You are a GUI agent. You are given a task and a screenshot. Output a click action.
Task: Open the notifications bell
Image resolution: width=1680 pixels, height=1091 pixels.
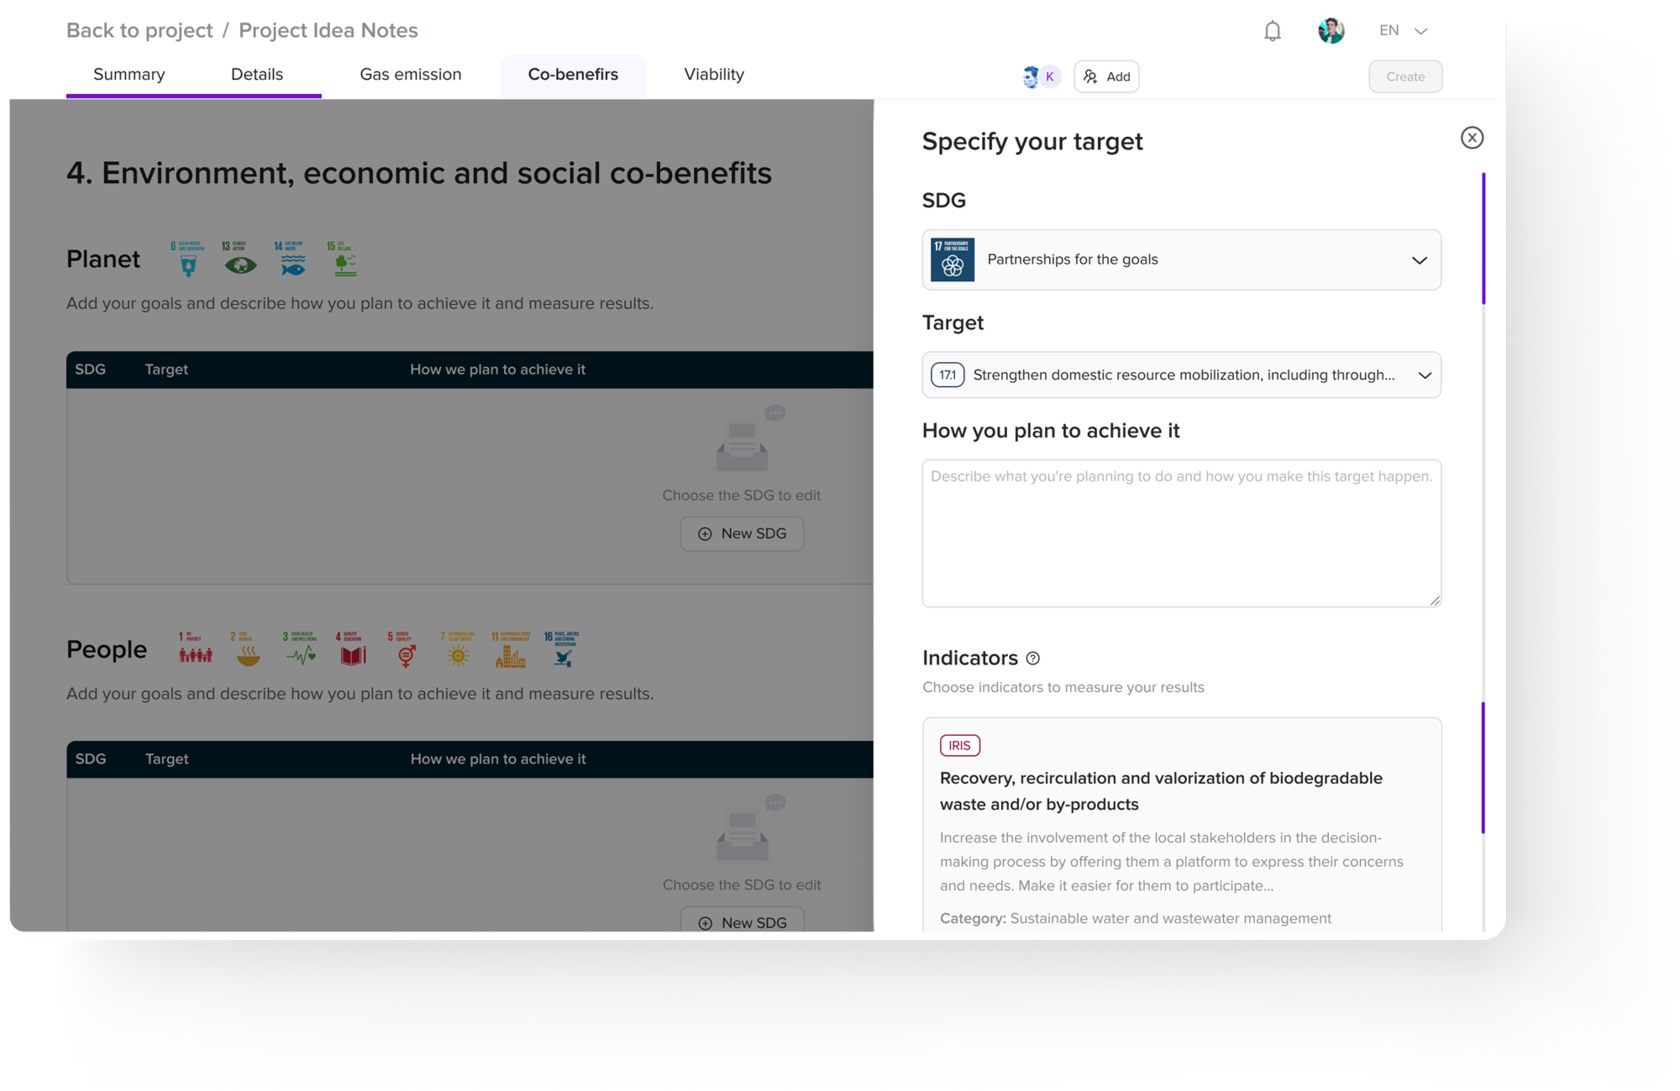1272,31
